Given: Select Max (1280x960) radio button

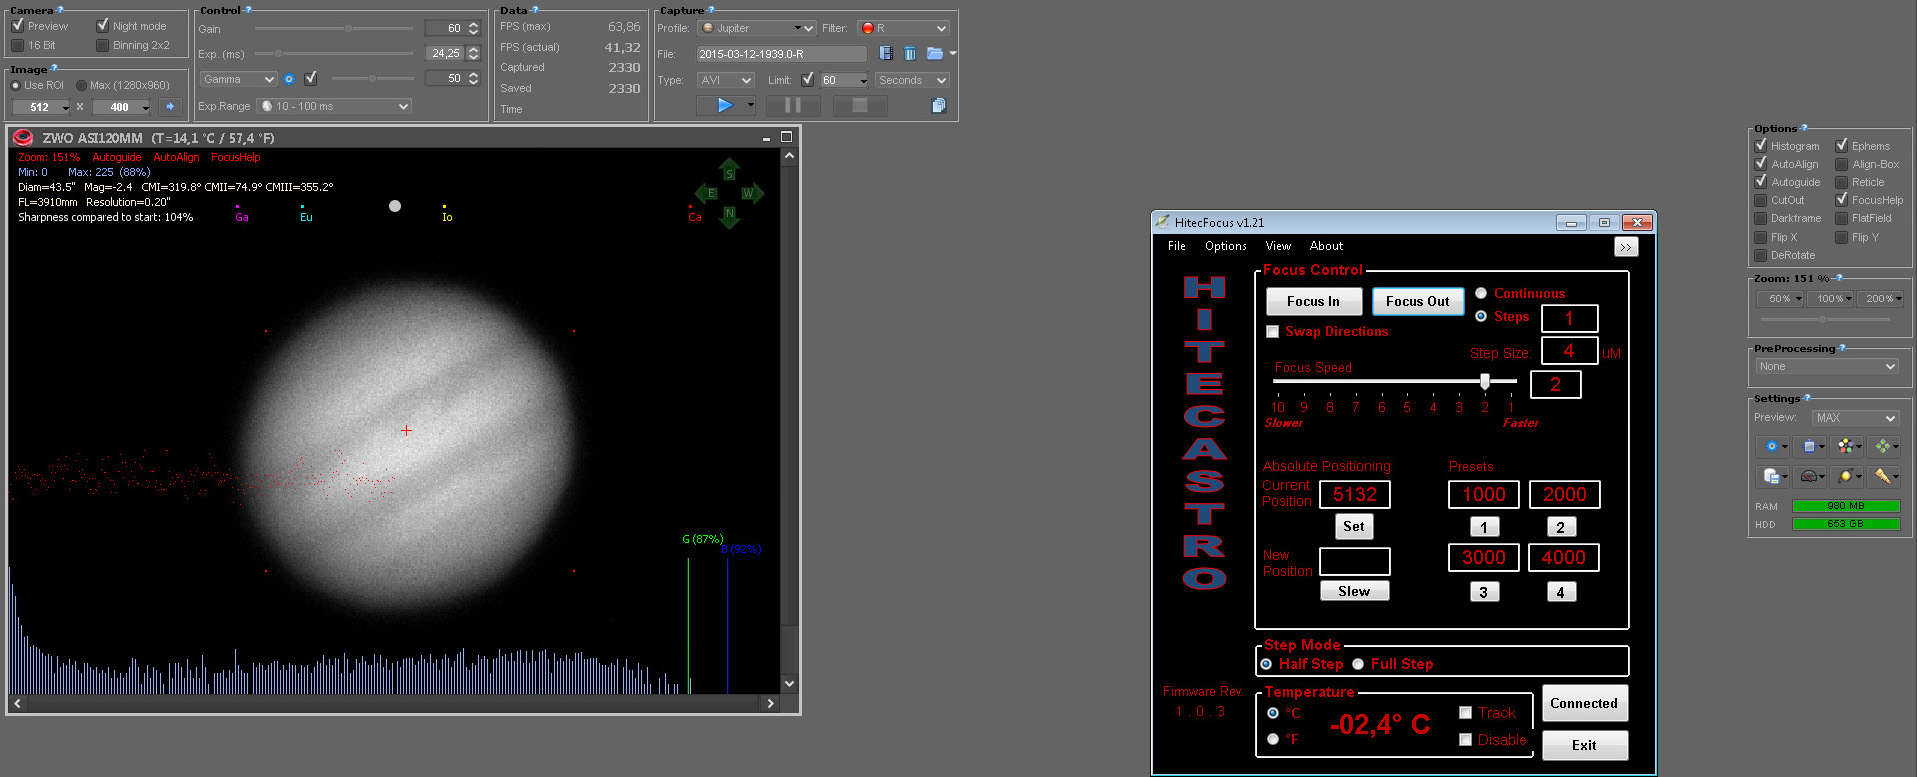Looking at the screenshot, I should (x=82, y=85).
